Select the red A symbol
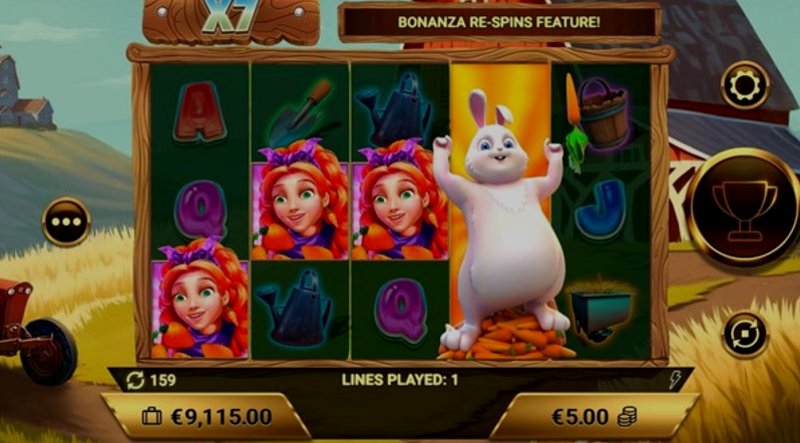The width and height of the screenshot is (800, 443). click(199, 112)
